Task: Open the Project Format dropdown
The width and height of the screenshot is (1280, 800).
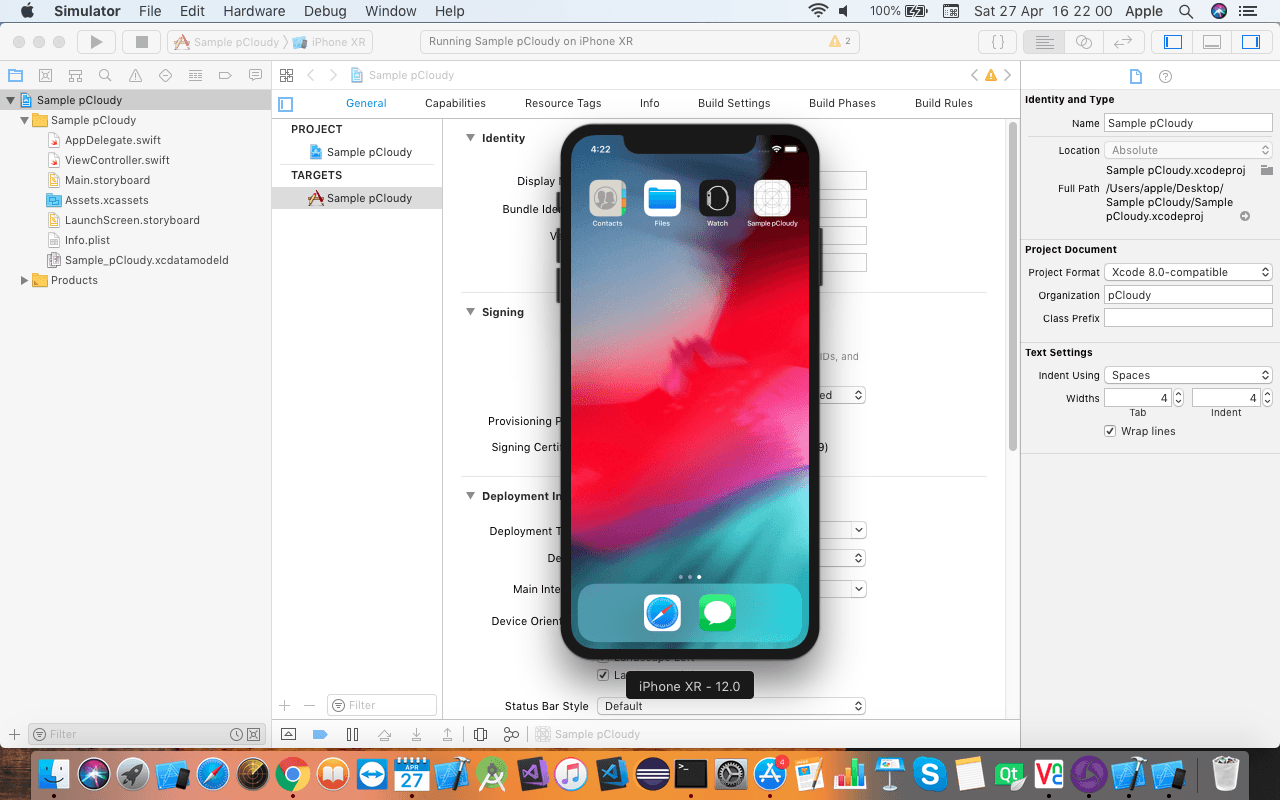Action: pos(1188,272)
